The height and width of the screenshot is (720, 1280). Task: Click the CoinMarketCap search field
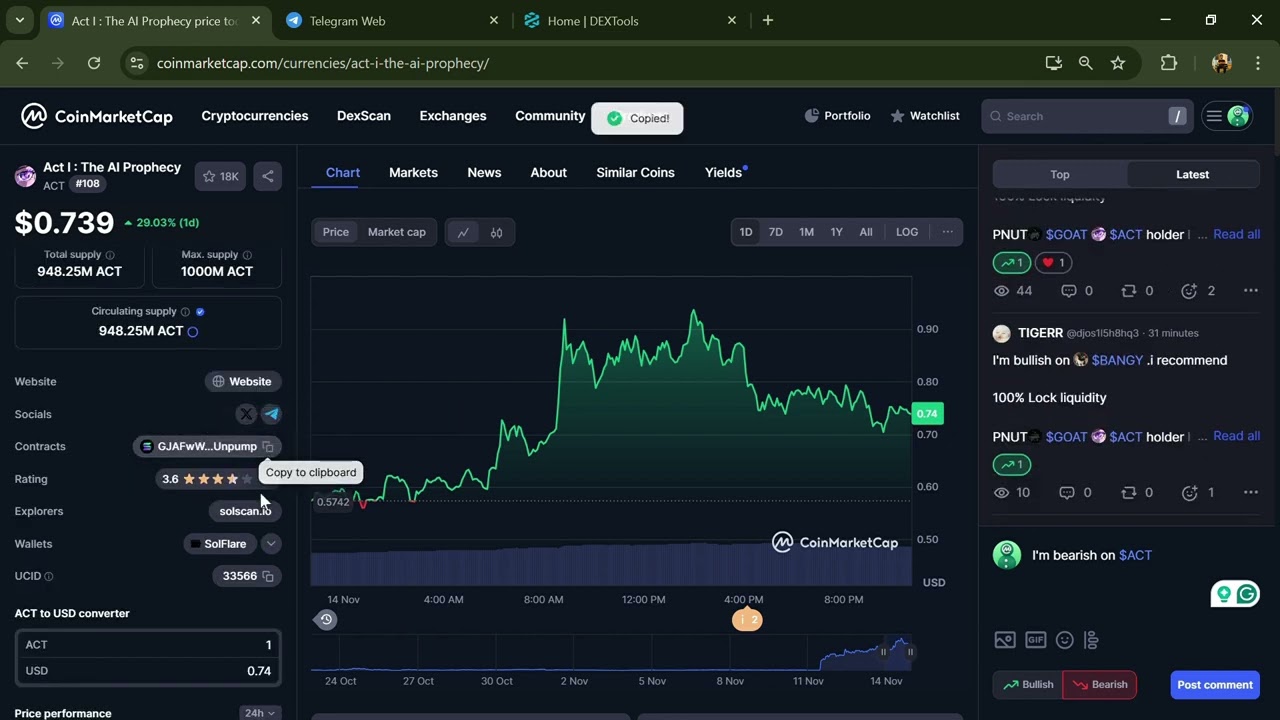click(x=1087, y=116)
